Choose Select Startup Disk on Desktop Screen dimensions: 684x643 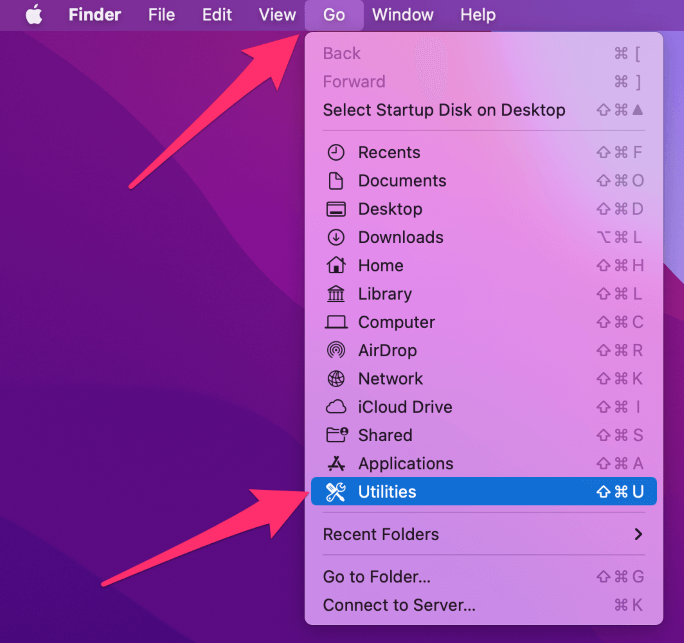pyautogui.click(x=483, y=110)
